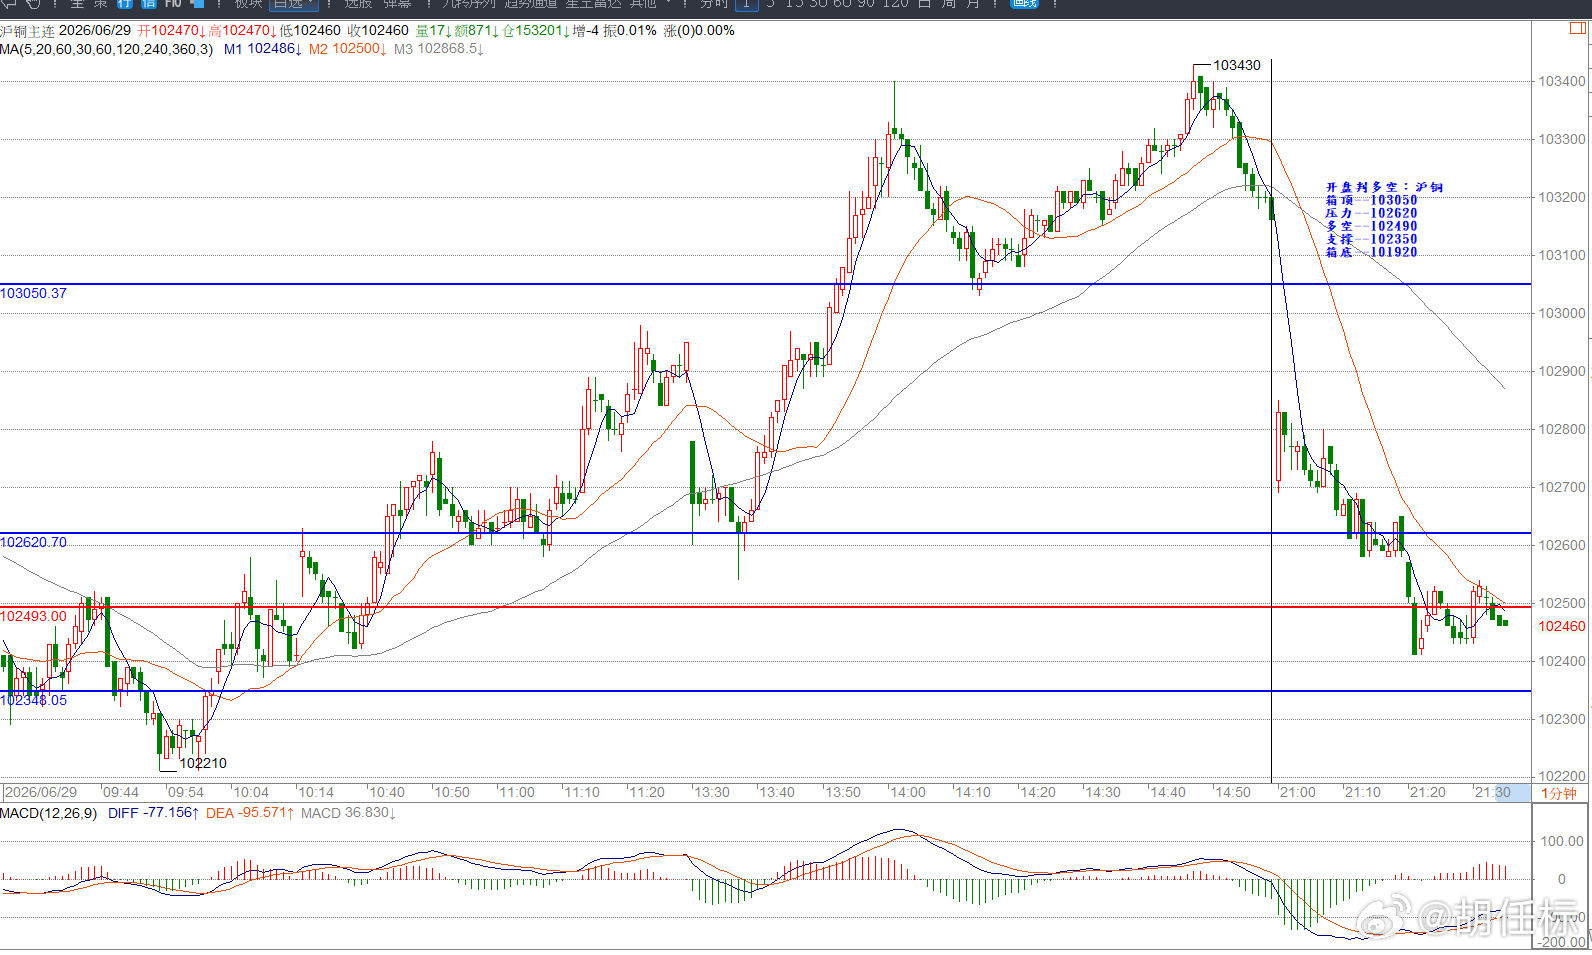Click the 10:40 time axis label
1592x955 pixels.
[x=387, y=792]
